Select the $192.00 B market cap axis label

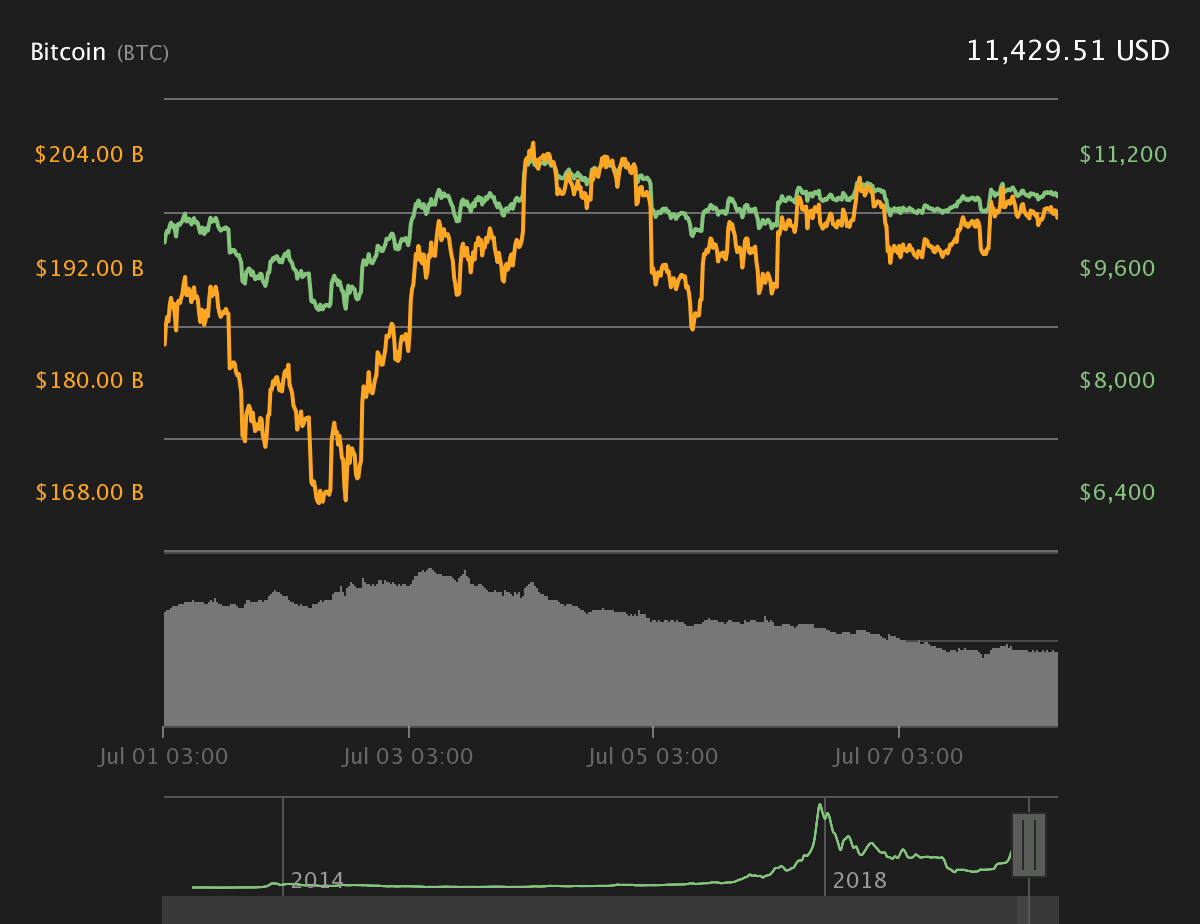click(89, 268)
